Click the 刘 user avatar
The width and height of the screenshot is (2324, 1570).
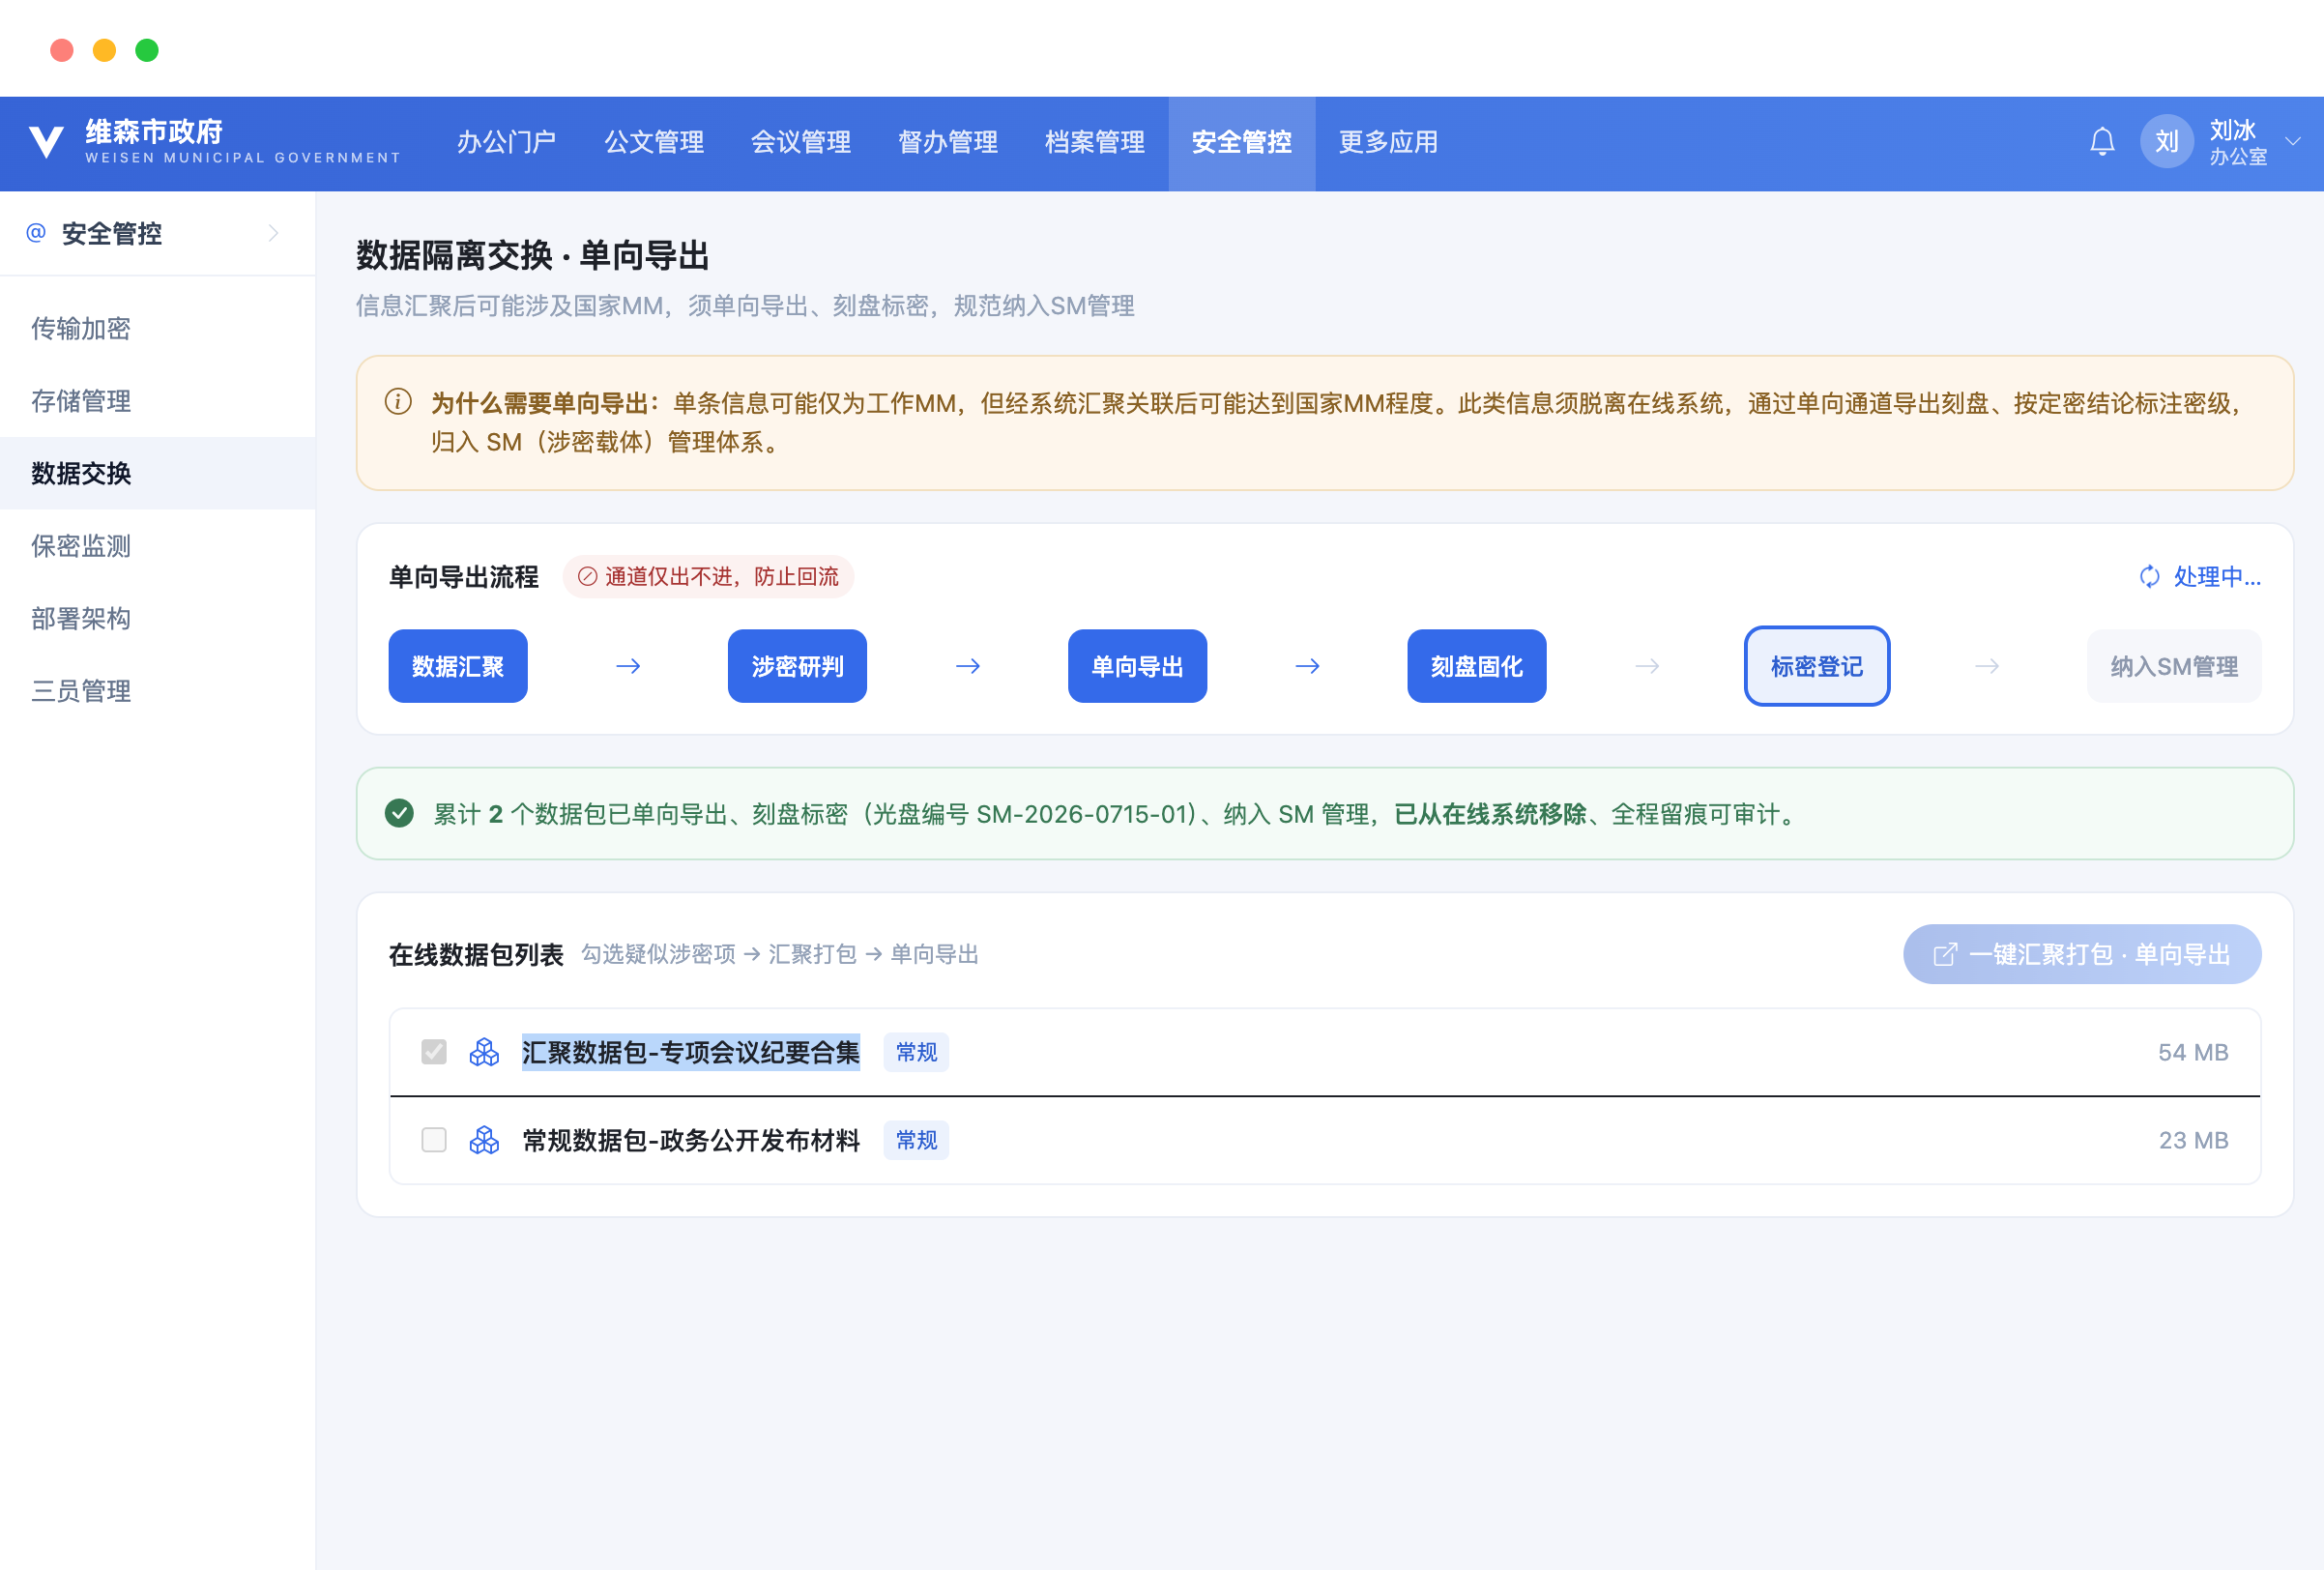coord(2166,142)
